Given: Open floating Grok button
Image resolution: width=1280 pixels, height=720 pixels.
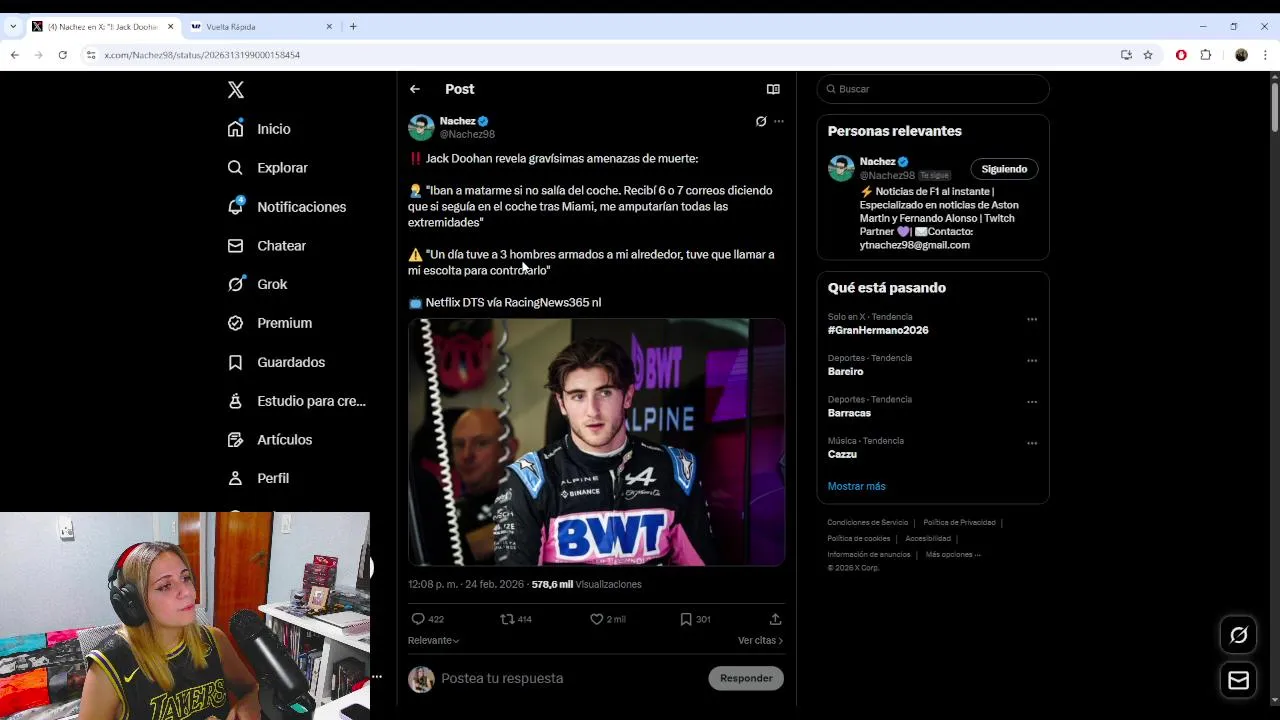Looking at the screenshot, I should pos(1238,635).
